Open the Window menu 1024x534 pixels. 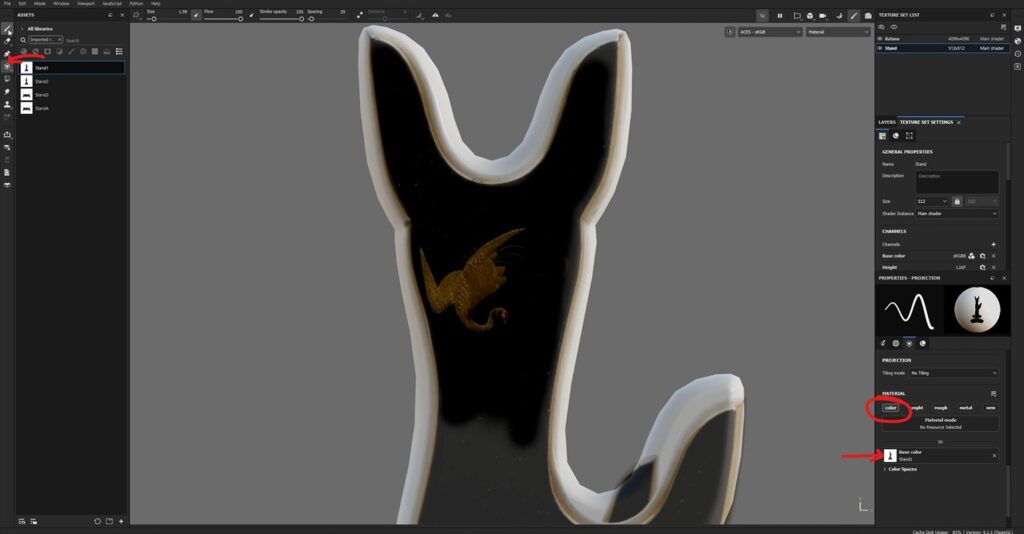[61, 3]
